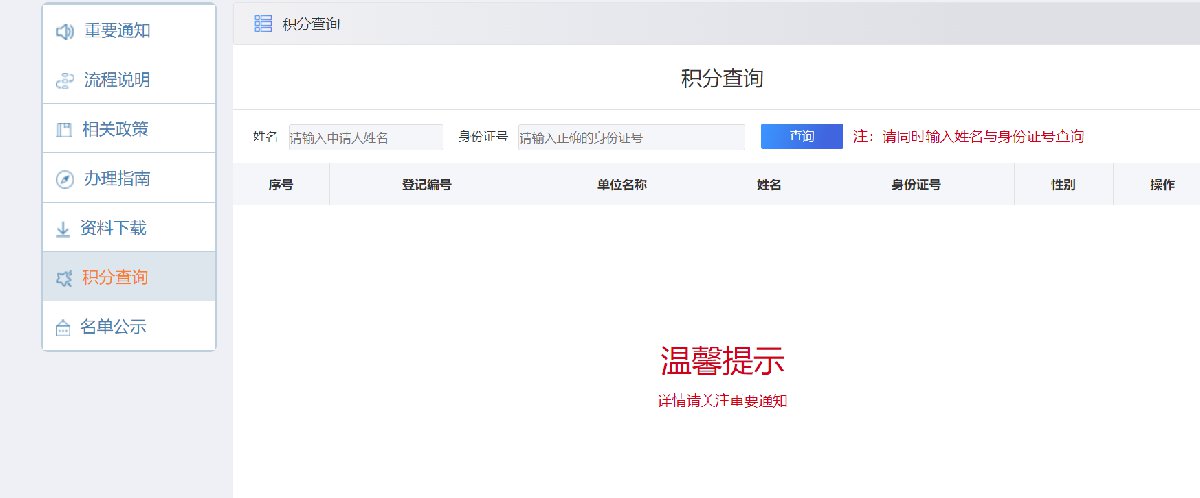
Task: Open the 重要通知 menu item text
Action: click(116, 31)
